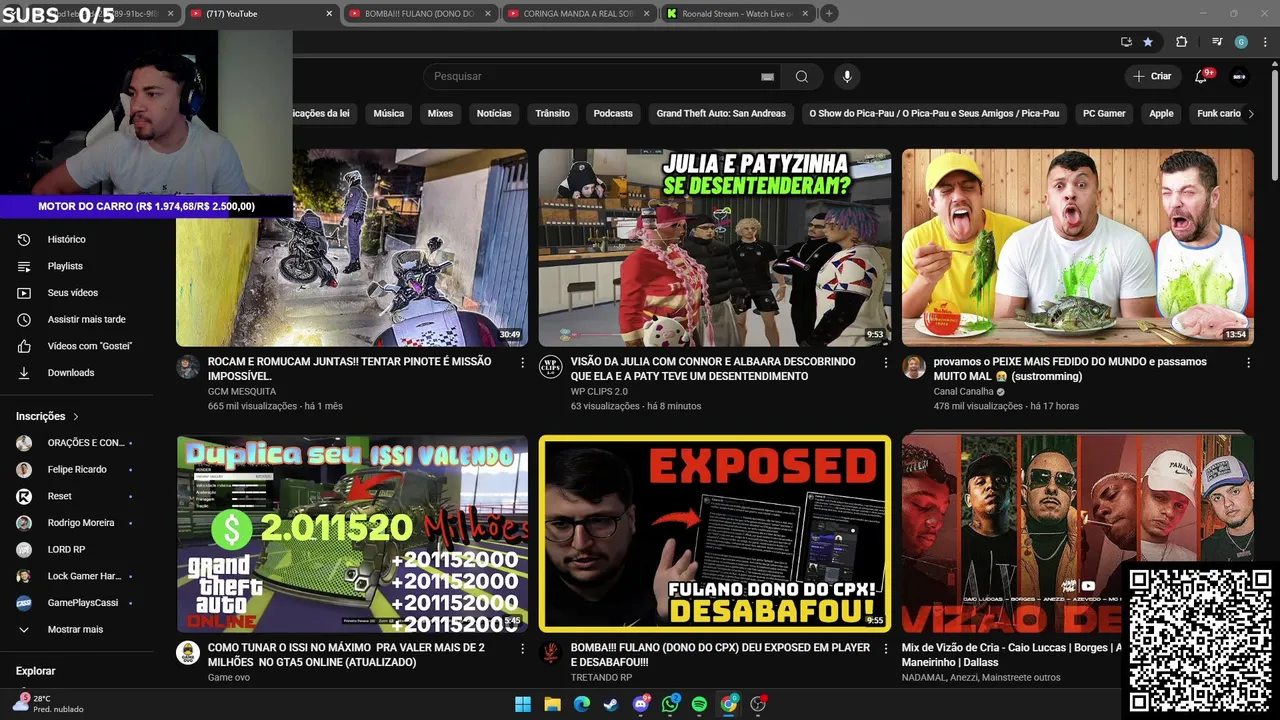Open options for PEIXE MAIS FEDIDO video
The height and width of the screenshot is (720, 1280).
1248,363
